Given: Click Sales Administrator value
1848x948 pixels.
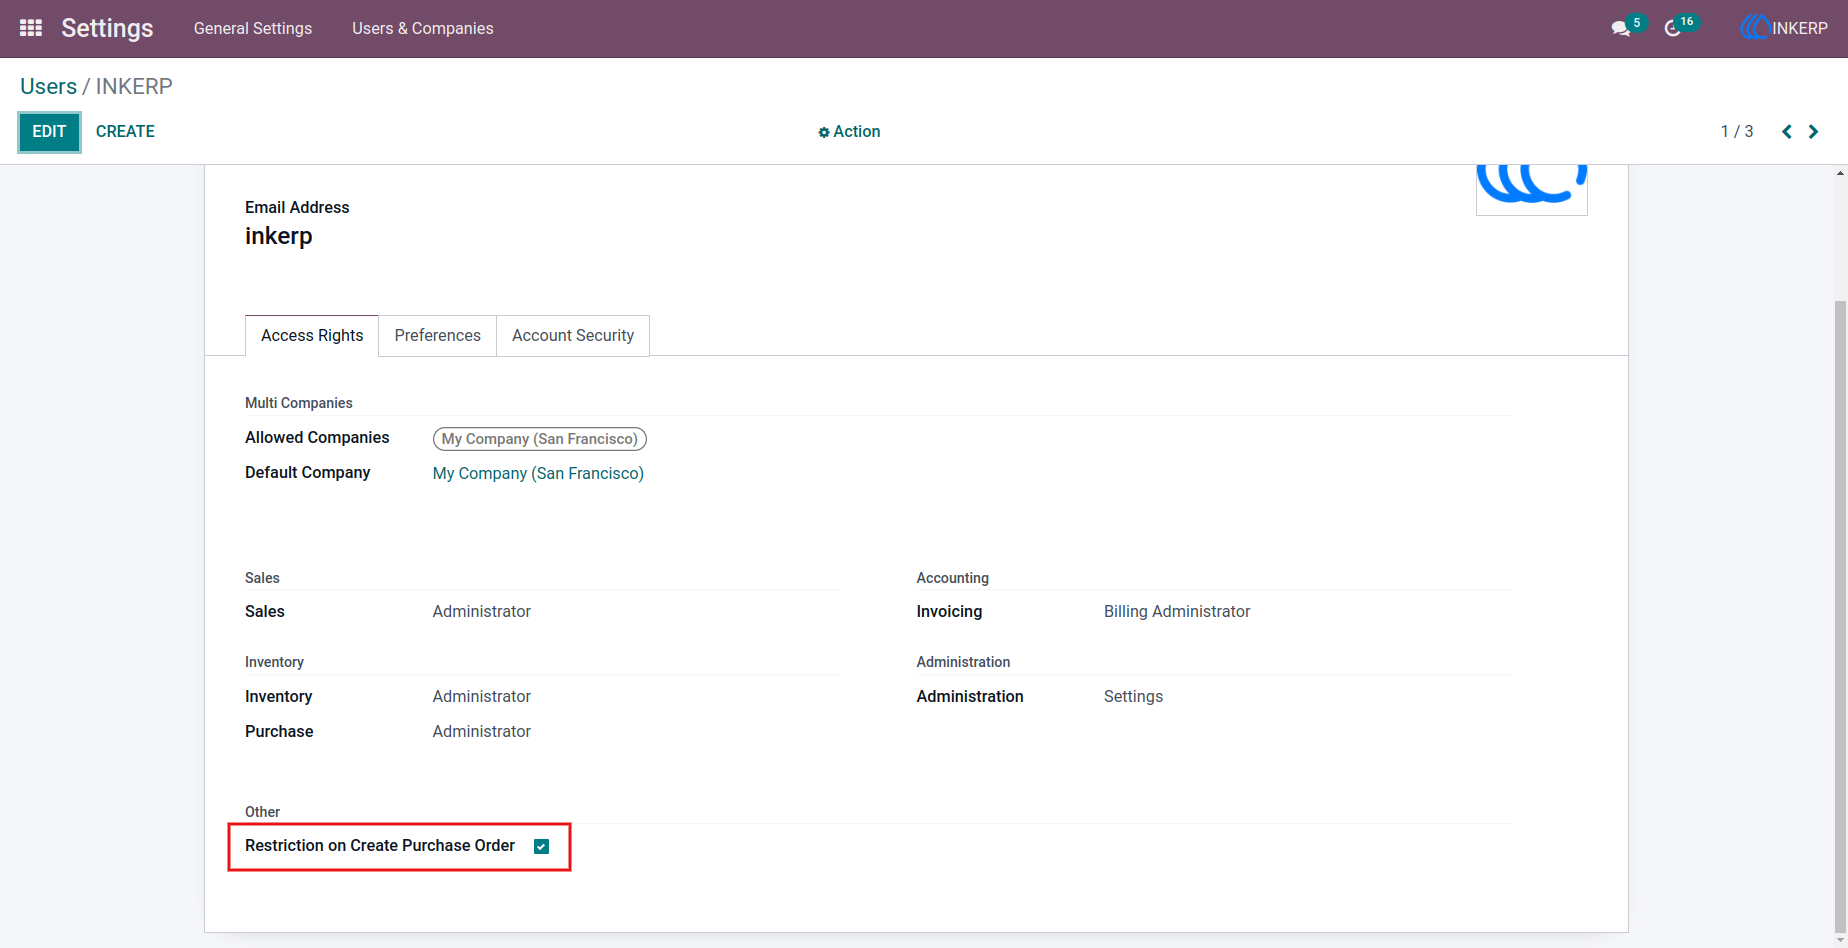Looking at the screenshot, I should click(x=482, y=612).
